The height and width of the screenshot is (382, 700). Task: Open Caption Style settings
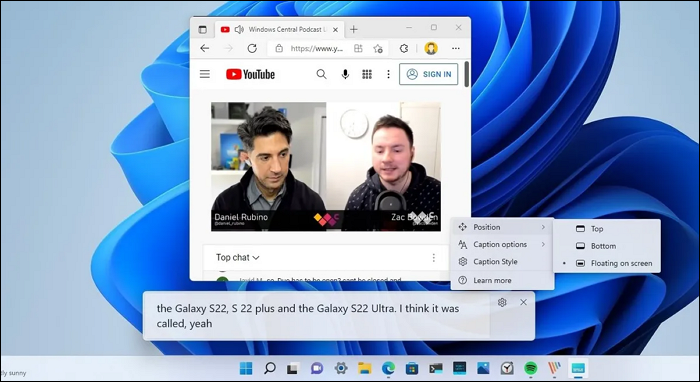[x=502, y=262]
